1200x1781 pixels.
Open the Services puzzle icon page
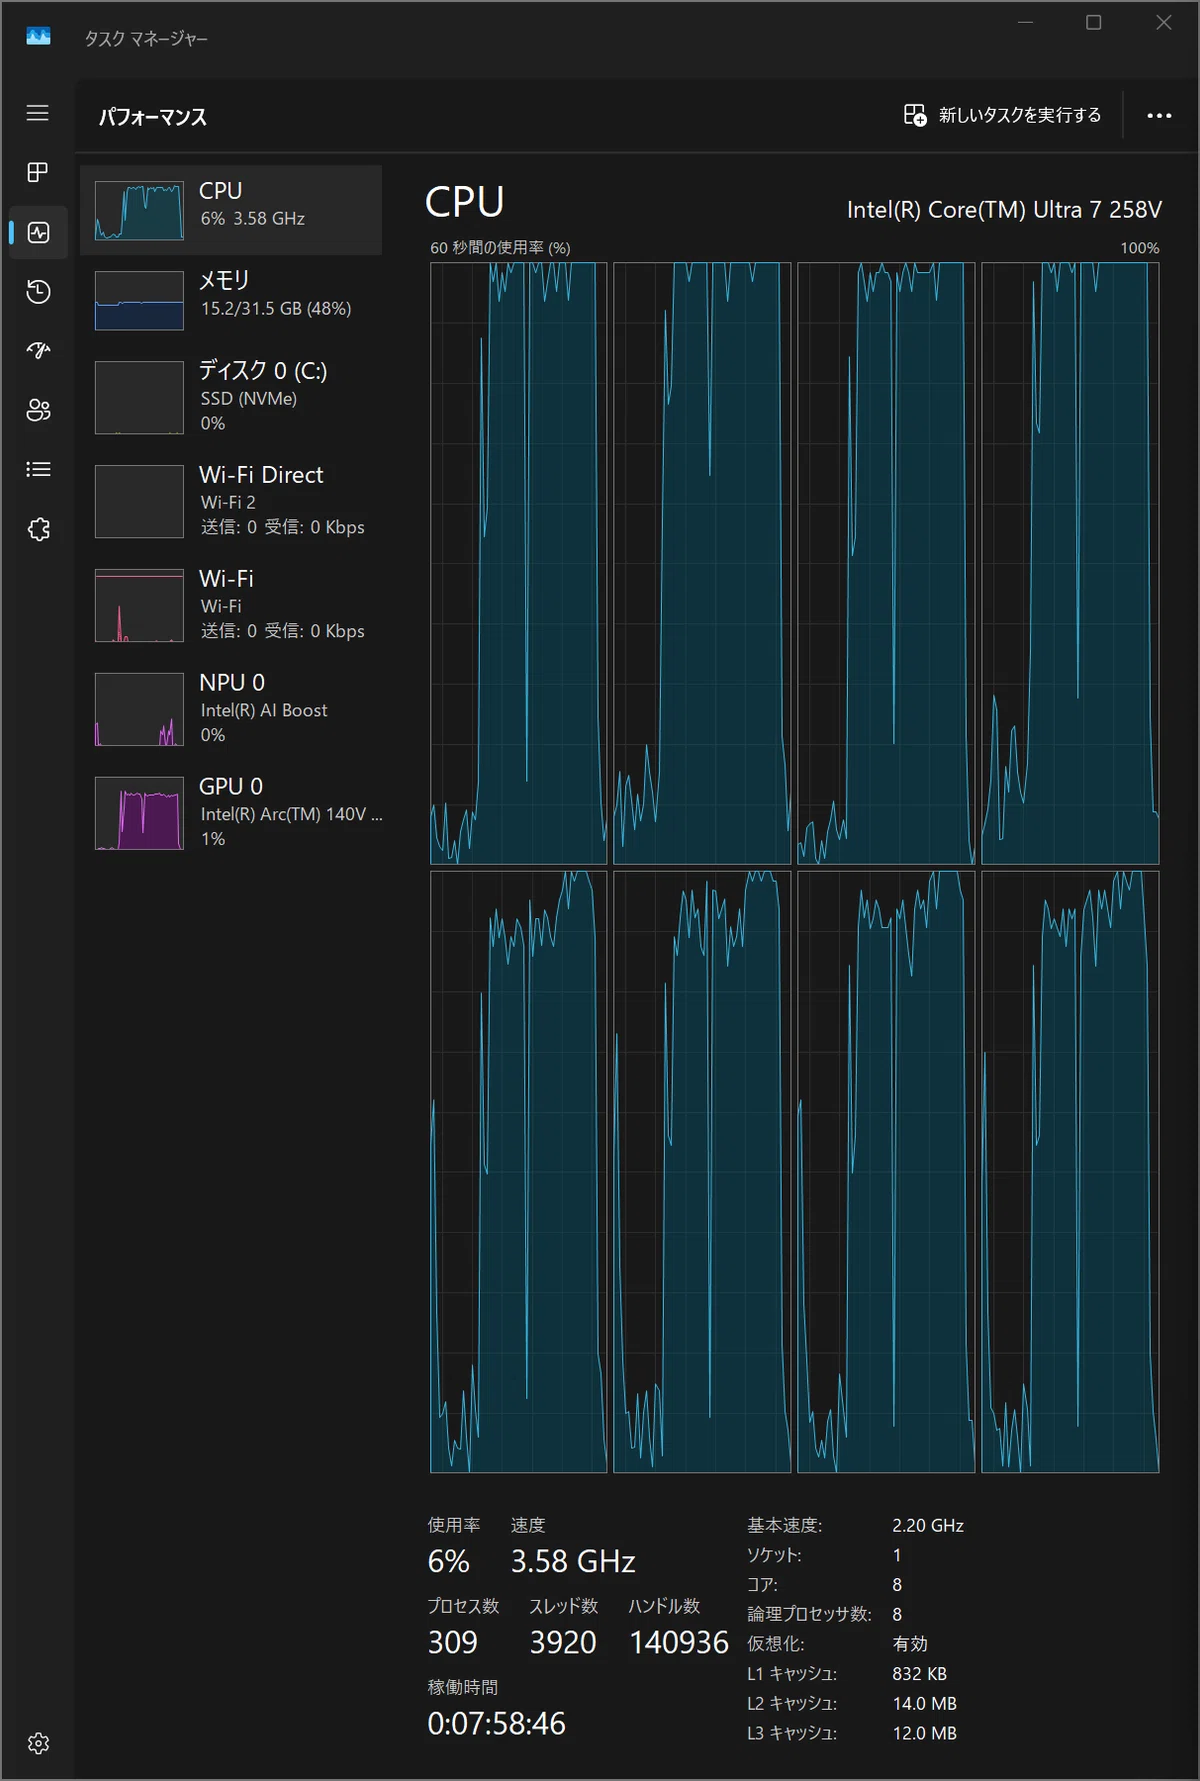(x=38, y=529)
